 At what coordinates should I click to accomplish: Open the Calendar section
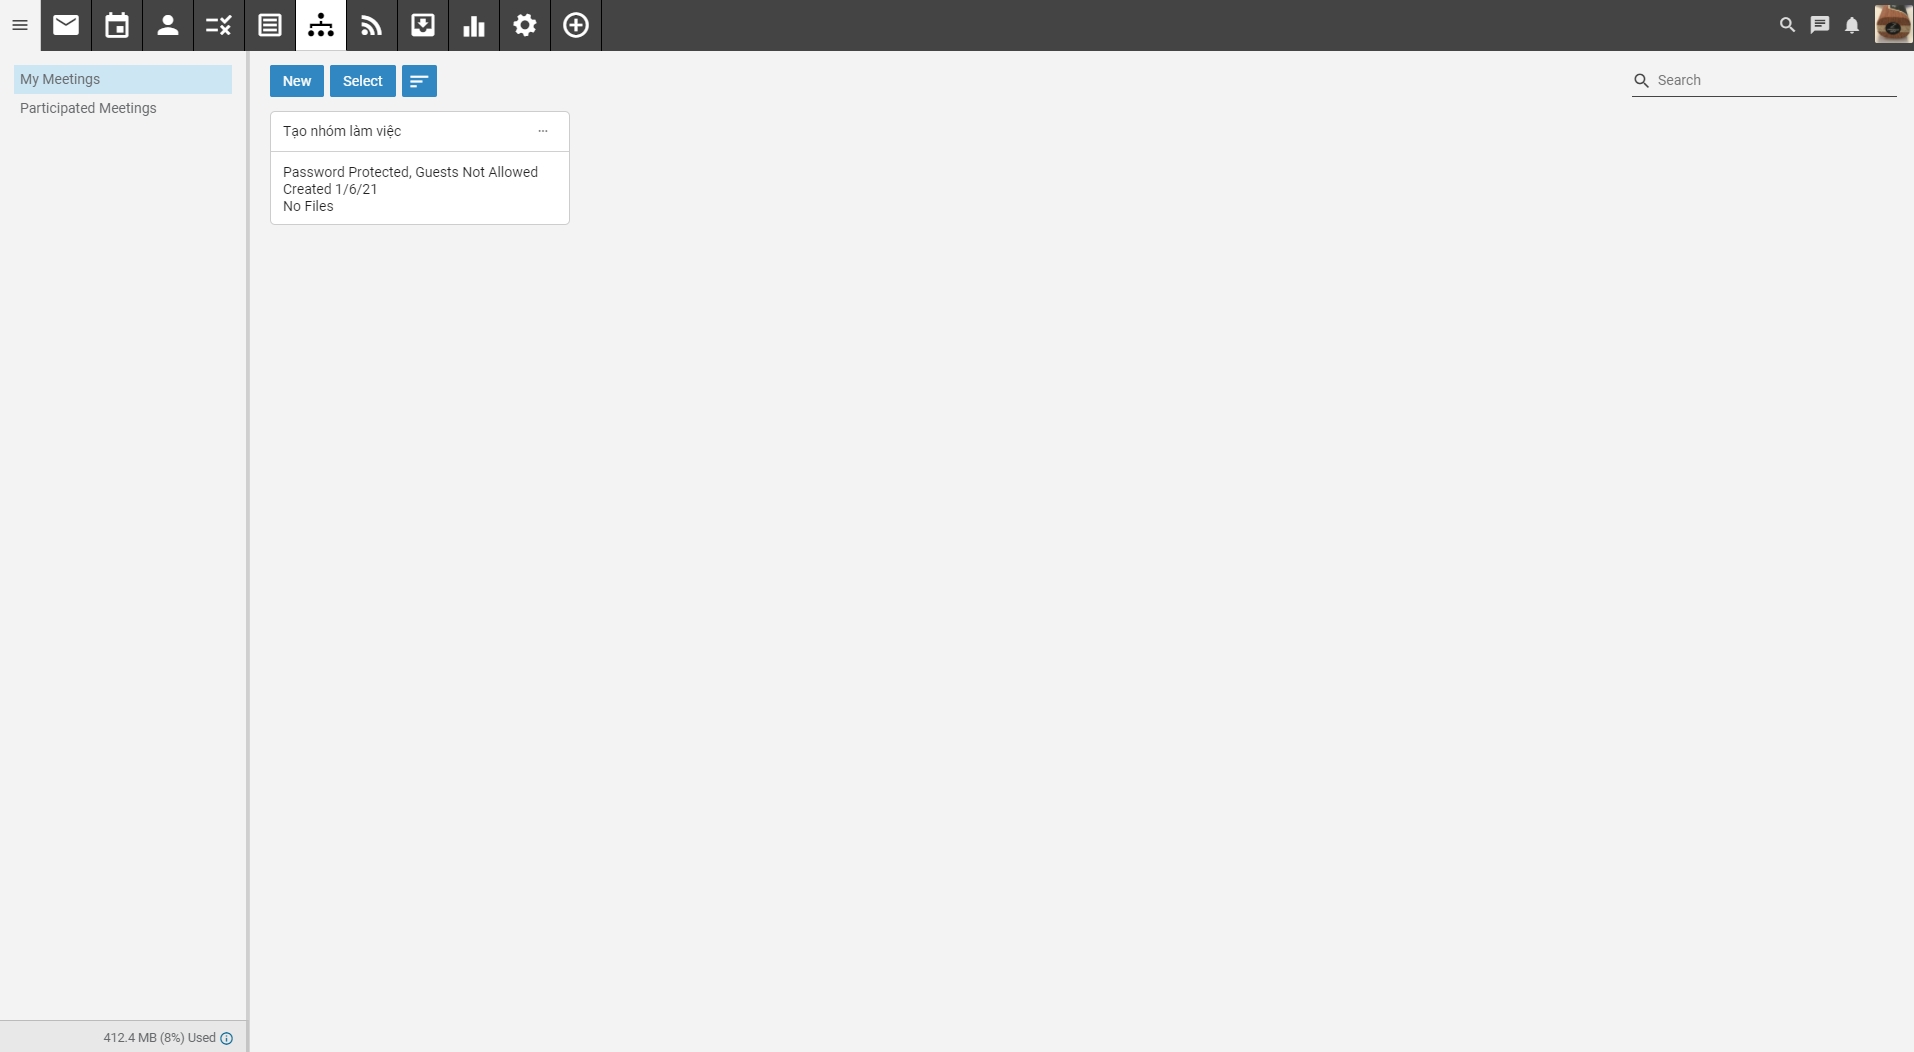point(117,25)
